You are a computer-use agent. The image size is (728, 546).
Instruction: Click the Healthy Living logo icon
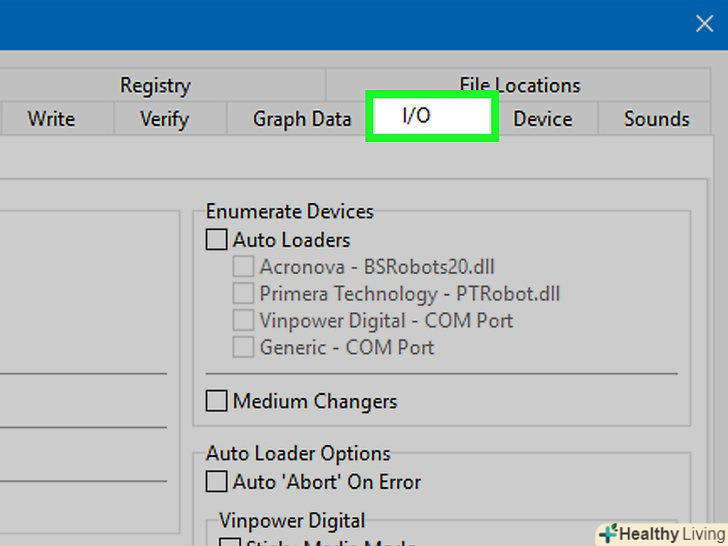pos(607,534)
